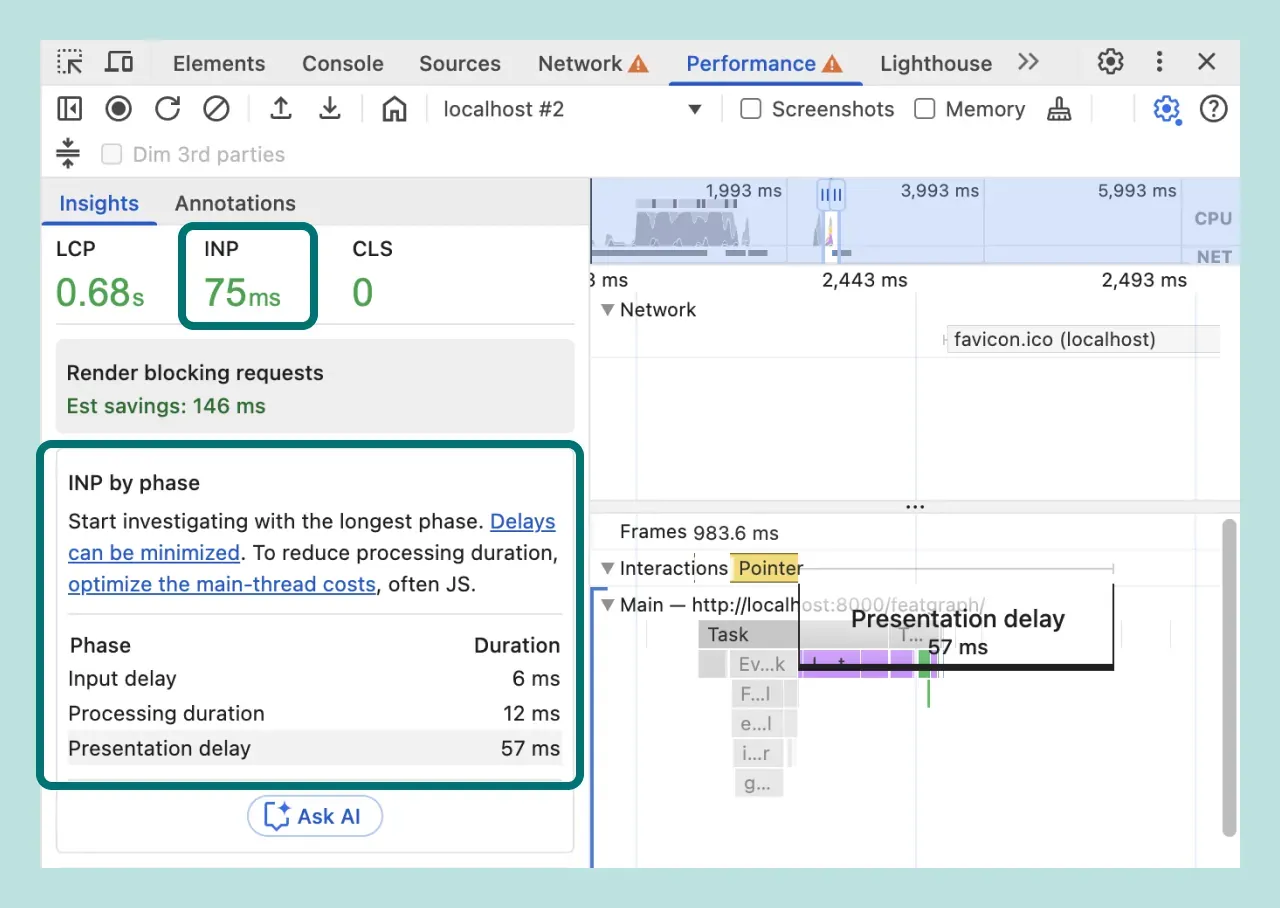
Task: Enable the Memory checkbox
Action: pos(924,109)
